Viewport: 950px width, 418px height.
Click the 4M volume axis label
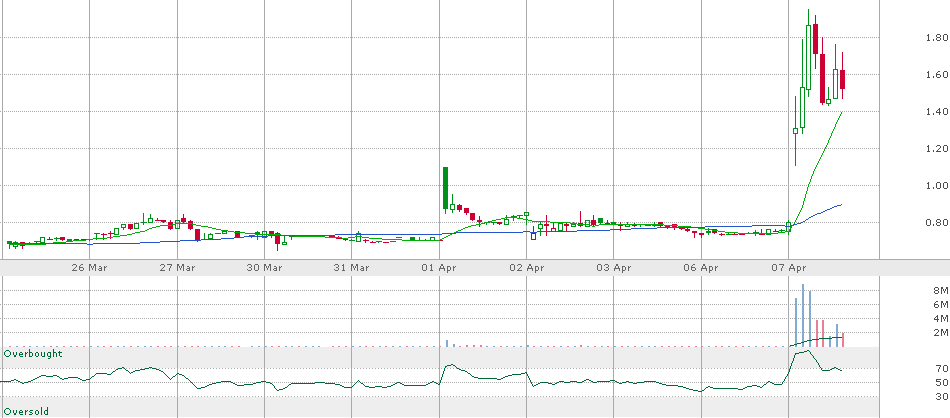click(x=940, y=318)
